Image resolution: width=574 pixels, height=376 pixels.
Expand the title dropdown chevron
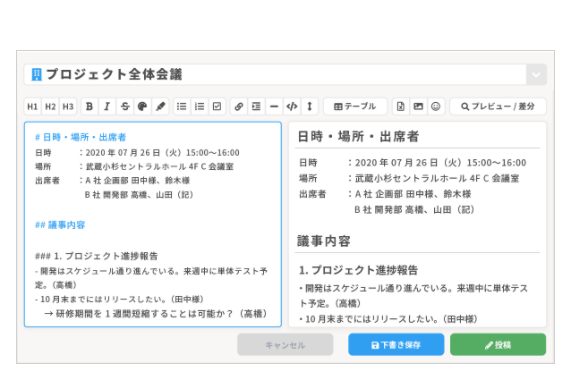tap(536, 75)
